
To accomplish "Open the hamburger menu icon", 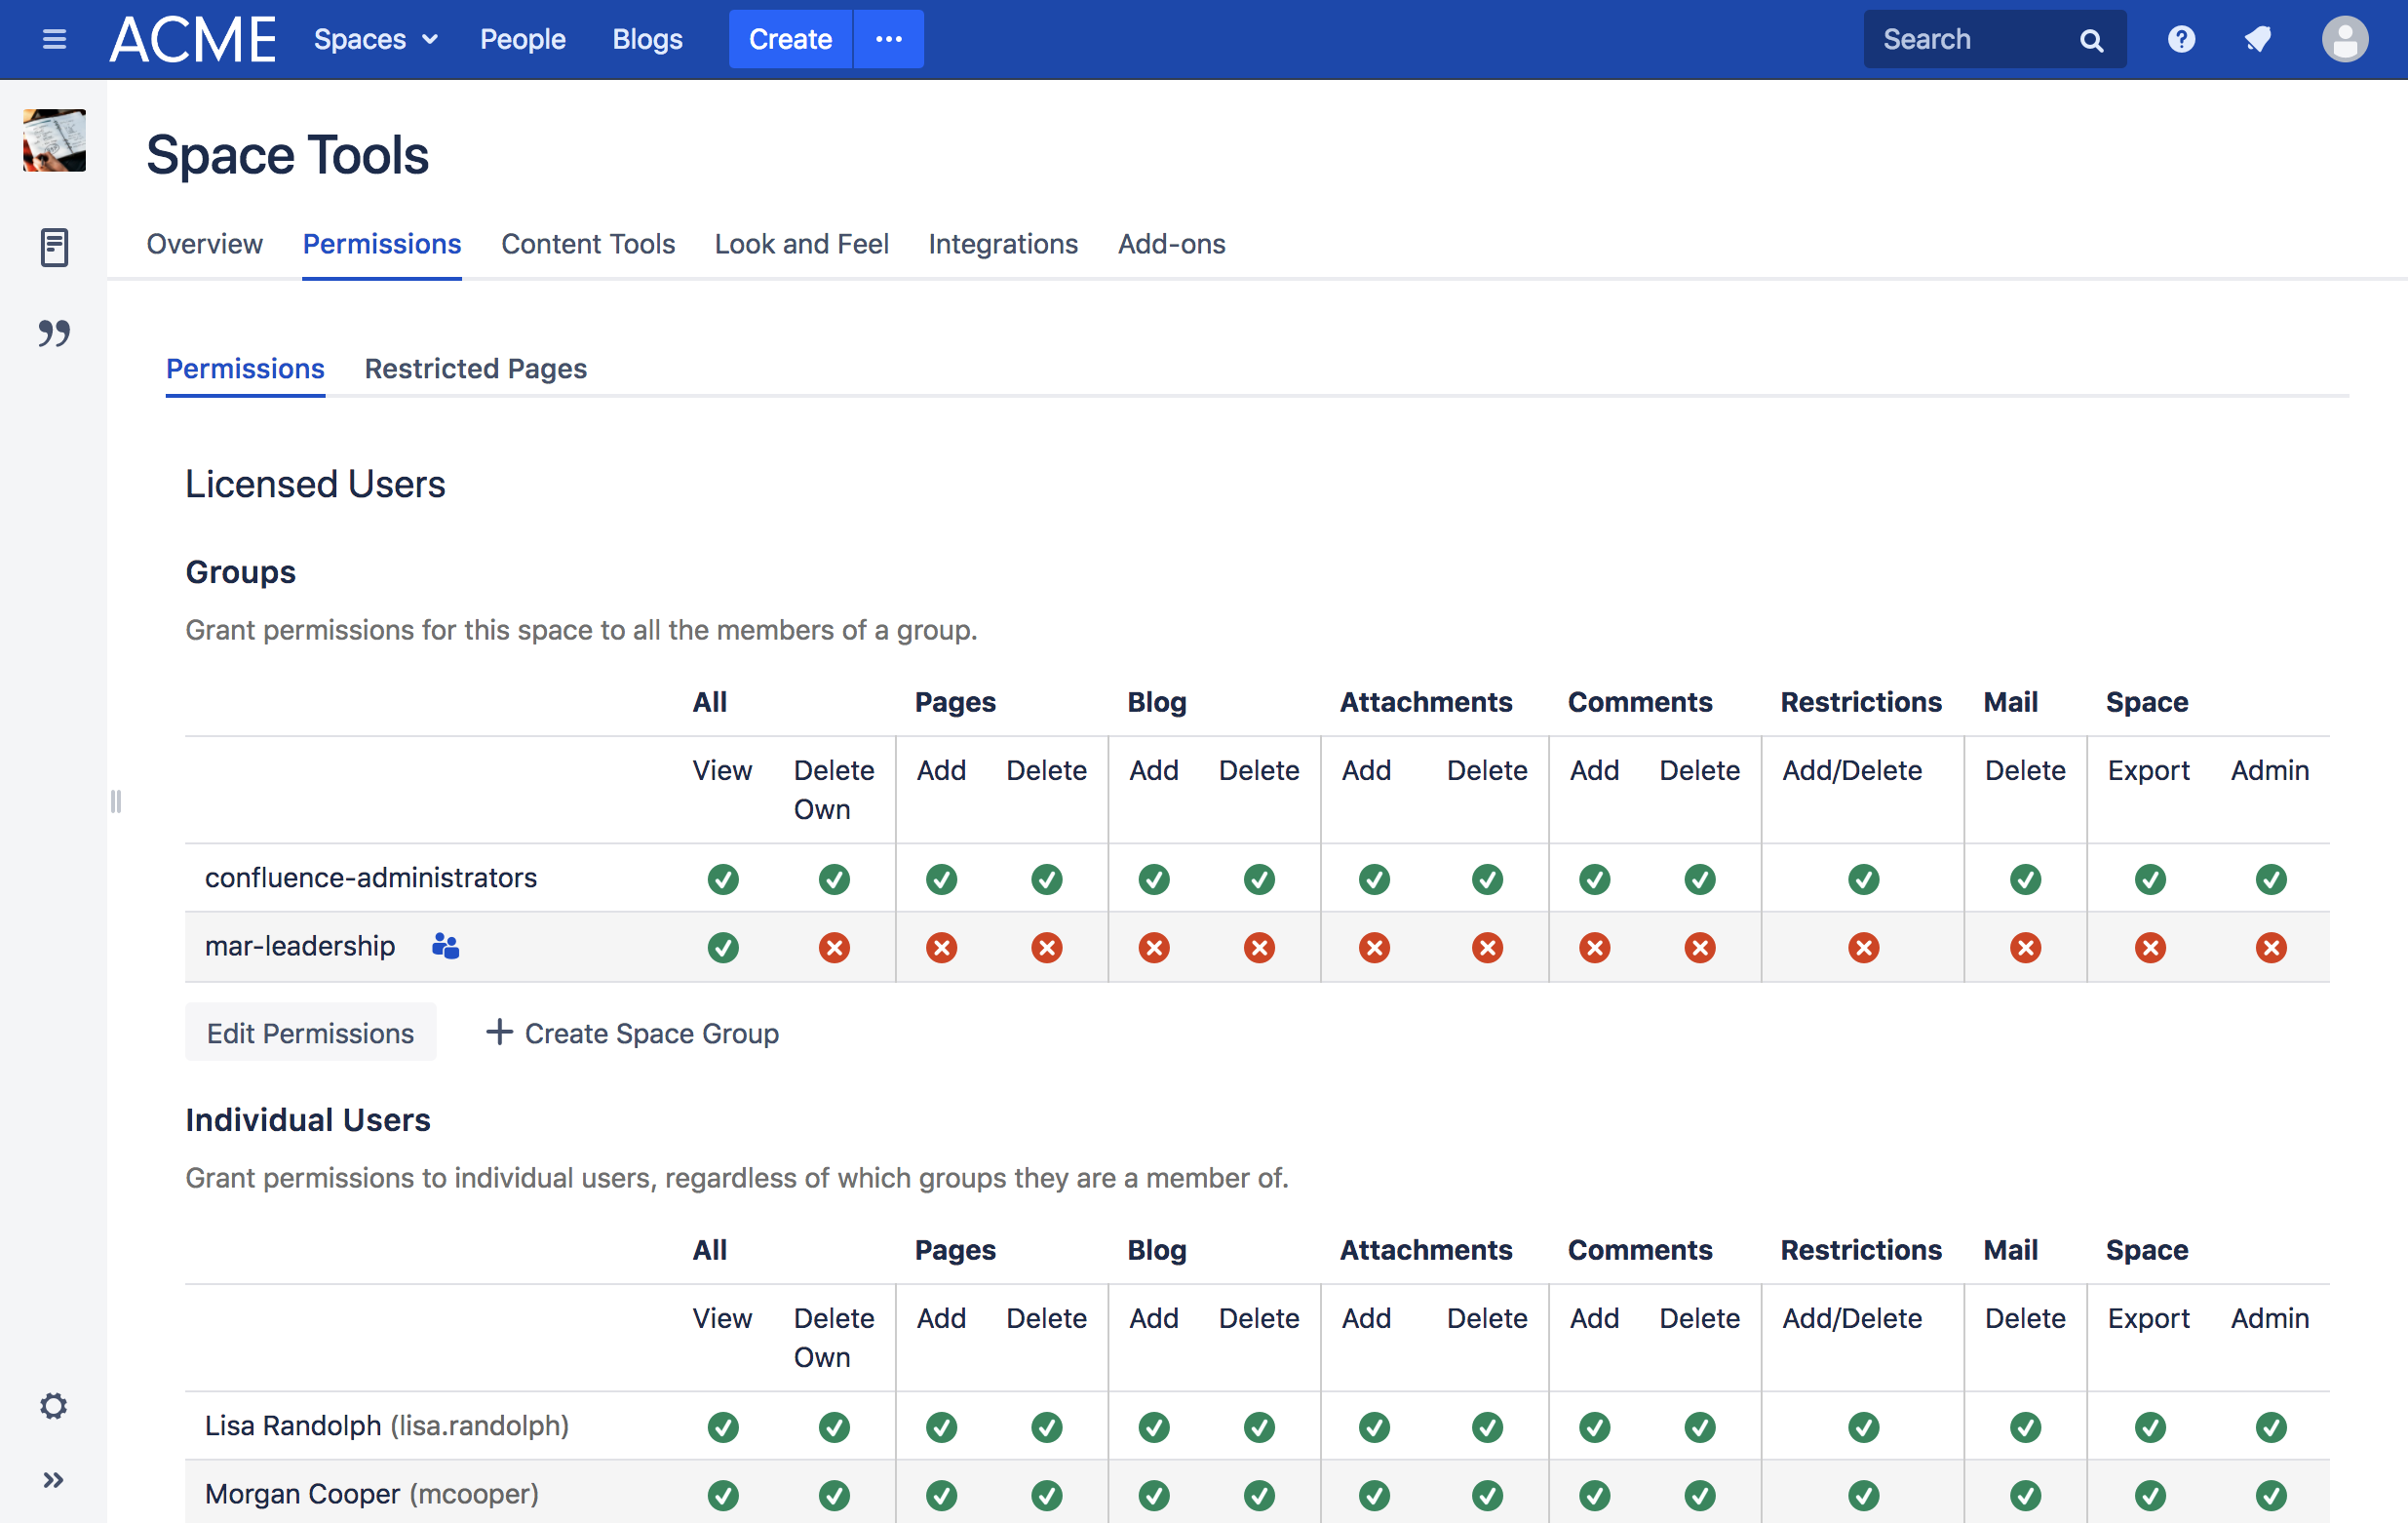I will (x=54, y=39).
